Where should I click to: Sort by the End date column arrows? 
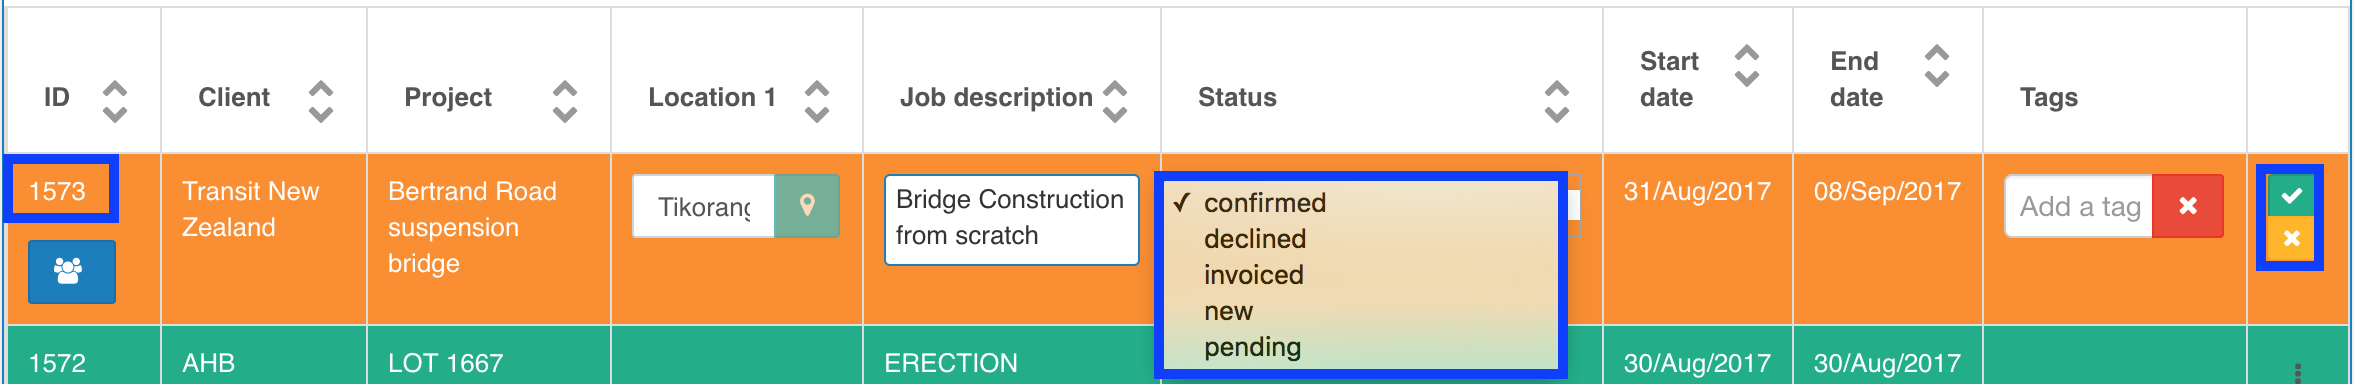pyautogui.click(x=1937, y=65)
